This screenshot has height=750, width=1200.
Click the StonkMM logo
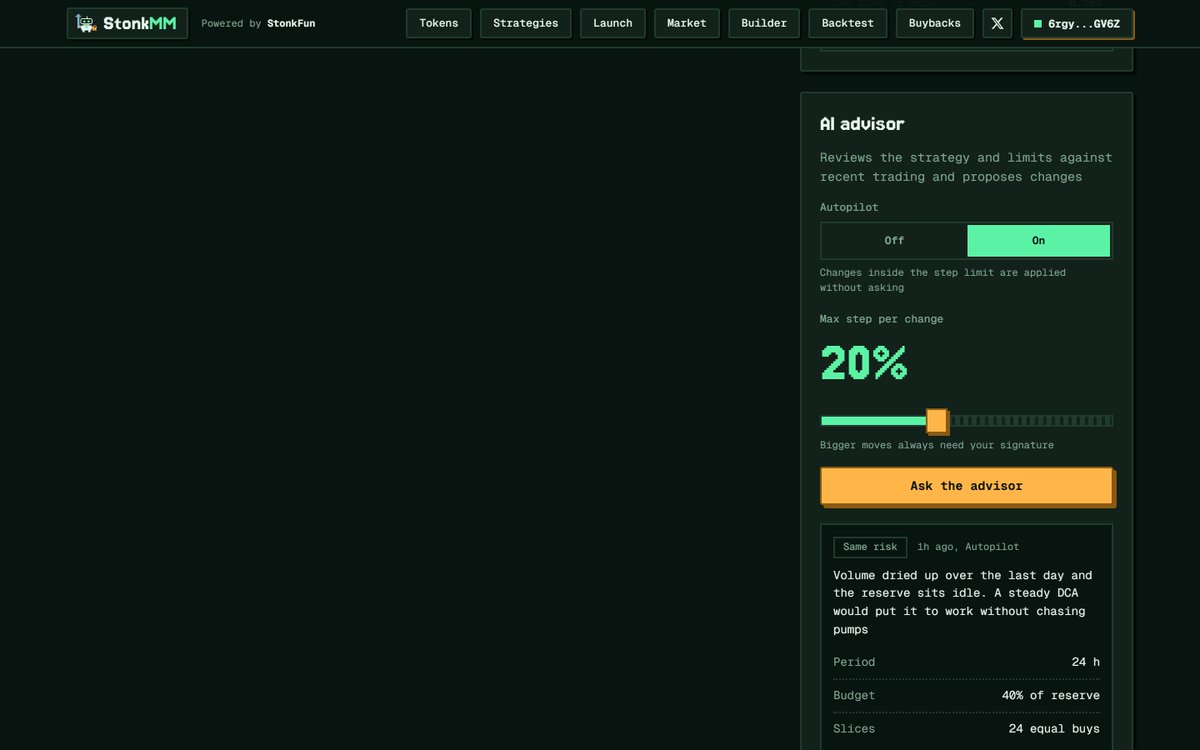[127, 23]
